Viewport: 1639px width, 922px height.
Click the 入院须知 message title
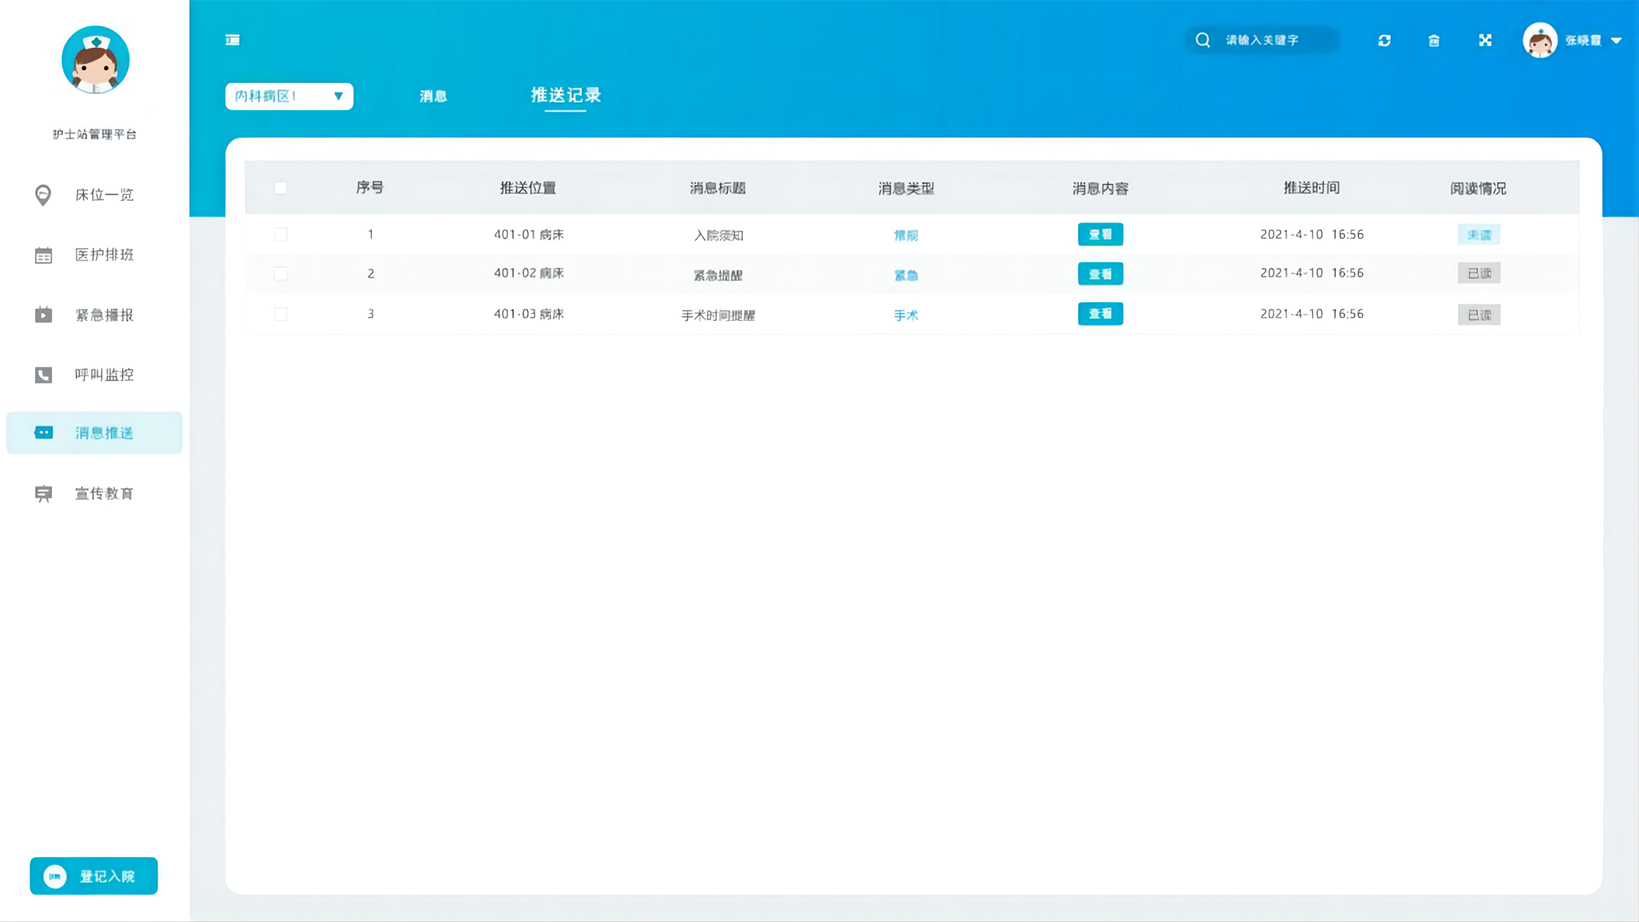718,236
